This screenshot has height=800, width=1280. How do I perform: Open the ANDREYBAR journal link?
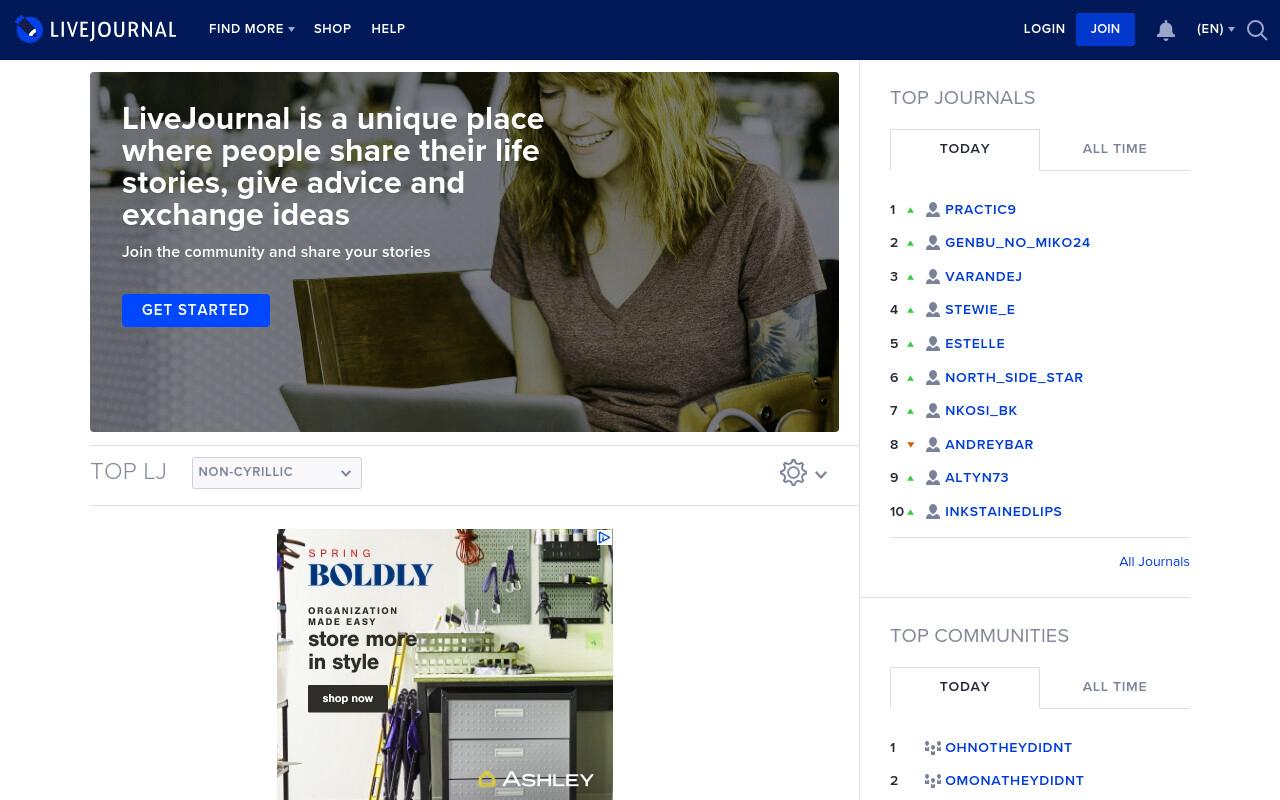[x=989, y=445]
